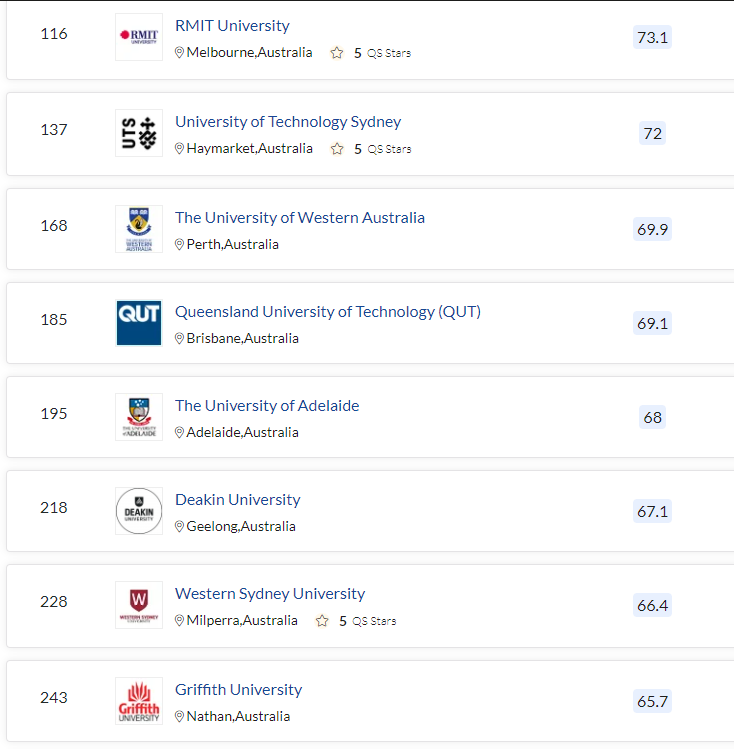Click location pin next to Perth, Australia
The width and height of the screenshot is (734, 749).
(x=180, y=245)
